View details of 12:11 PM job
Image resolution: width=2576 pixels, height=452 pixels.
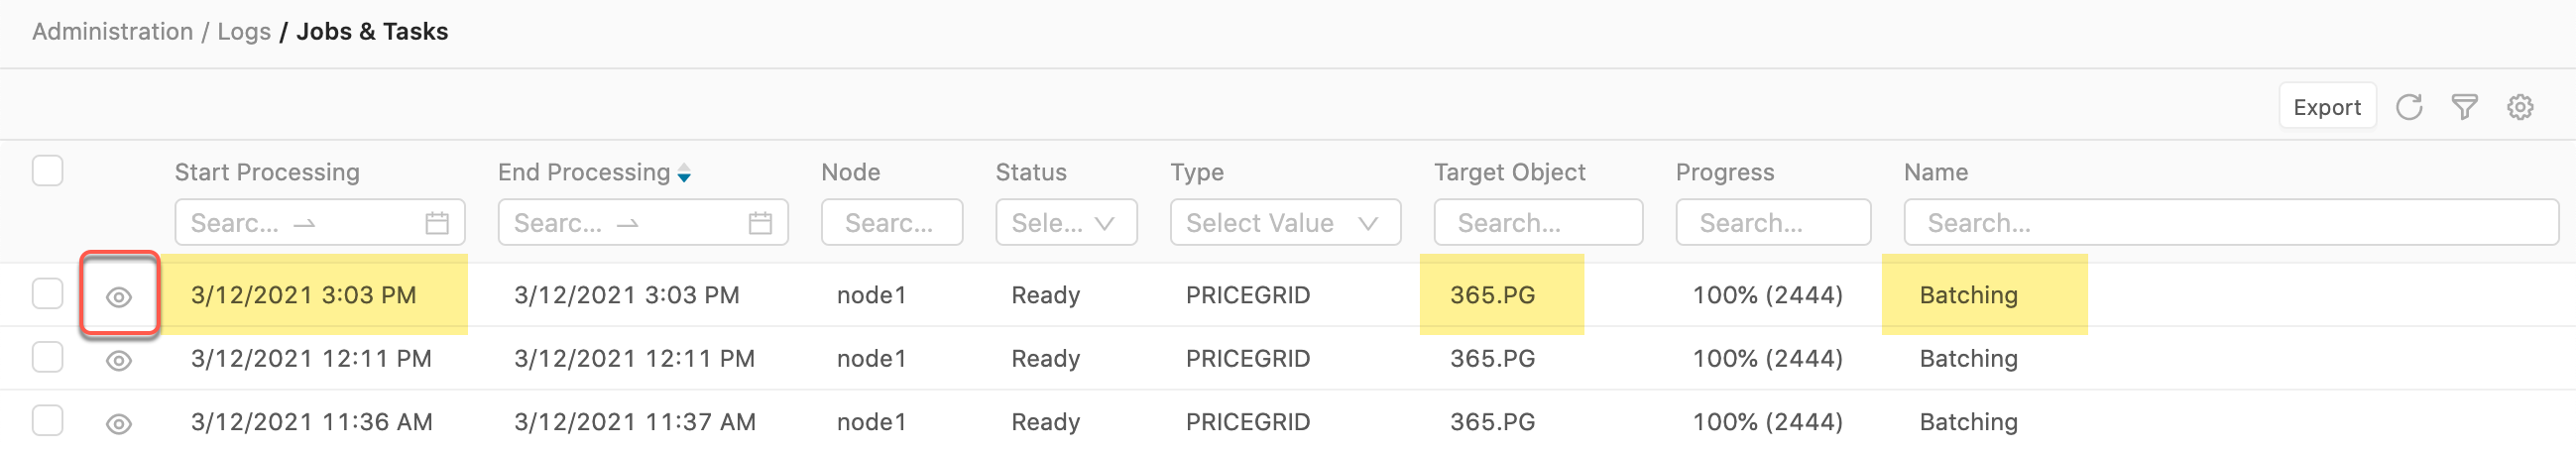[119, 360]
